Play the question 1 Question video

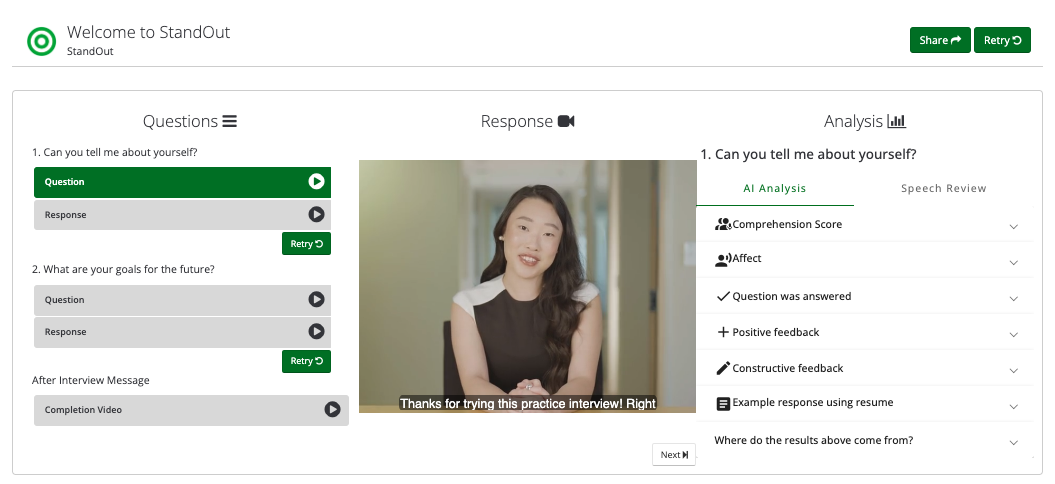pyautogui.click(x=316, y=182)
